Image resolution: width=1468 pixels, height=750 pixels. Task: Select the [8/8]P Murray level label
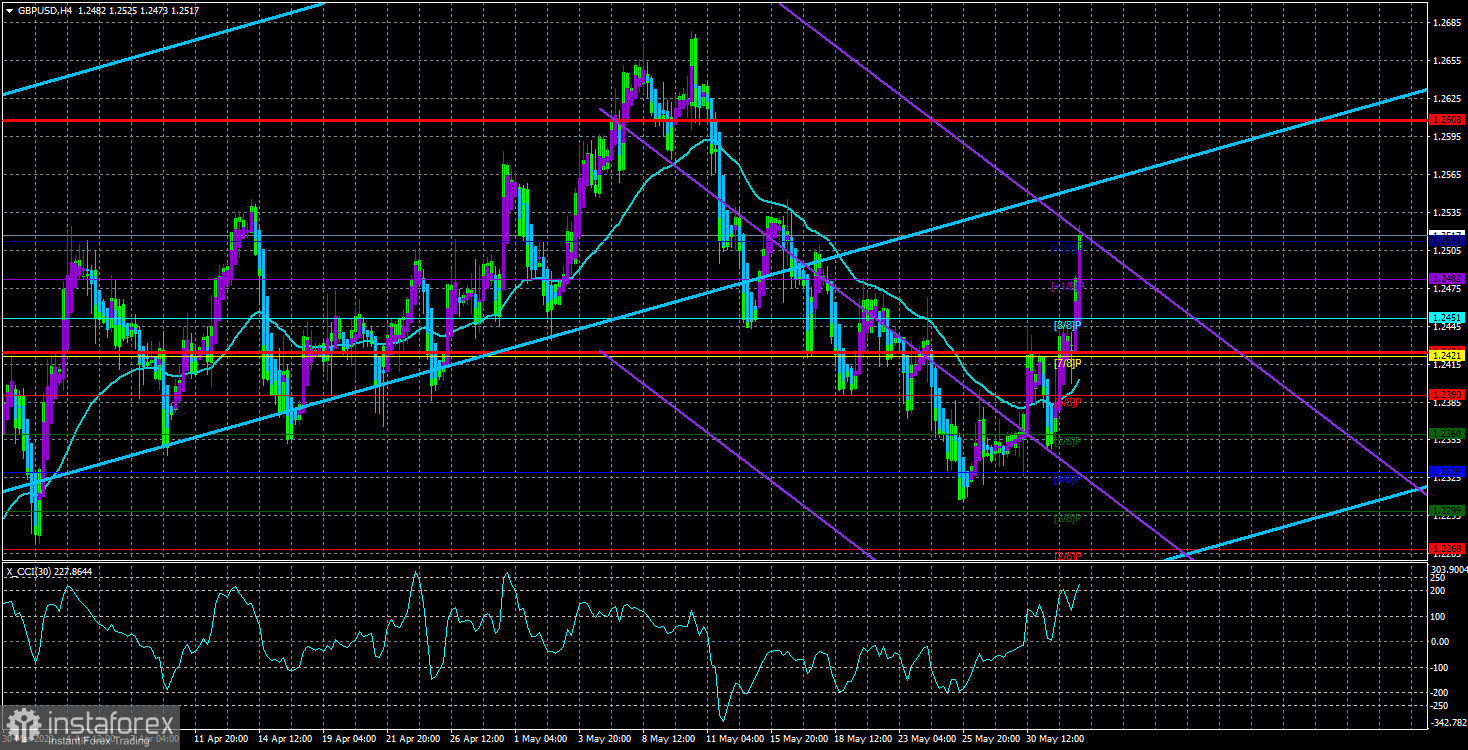(1068, 326)
